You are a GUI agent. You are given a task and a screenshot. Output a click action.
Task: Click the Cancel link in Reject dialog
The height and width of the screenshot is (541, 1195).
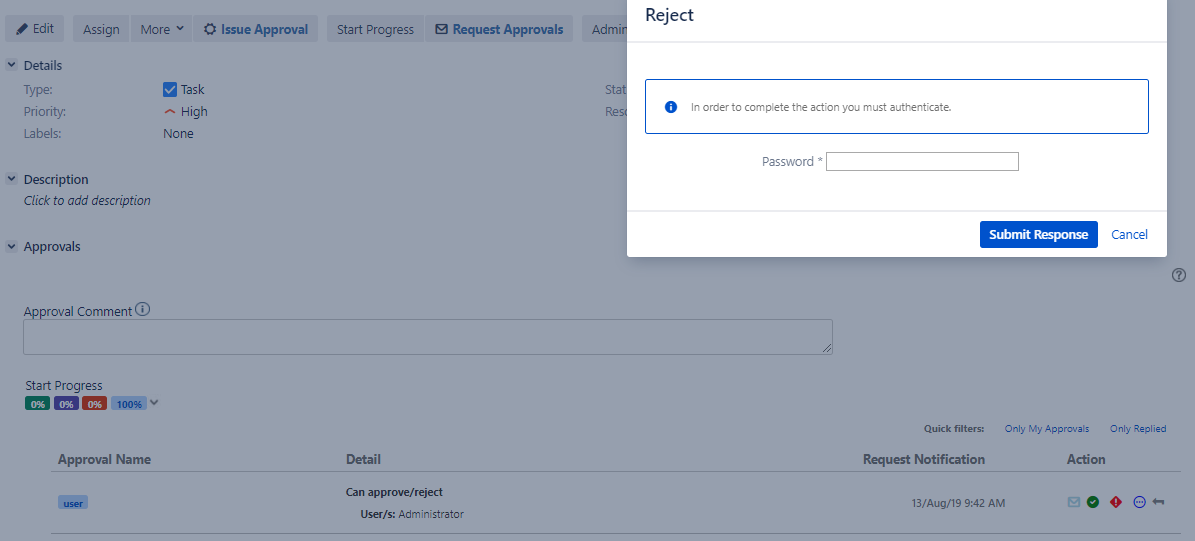point(1129,234)
